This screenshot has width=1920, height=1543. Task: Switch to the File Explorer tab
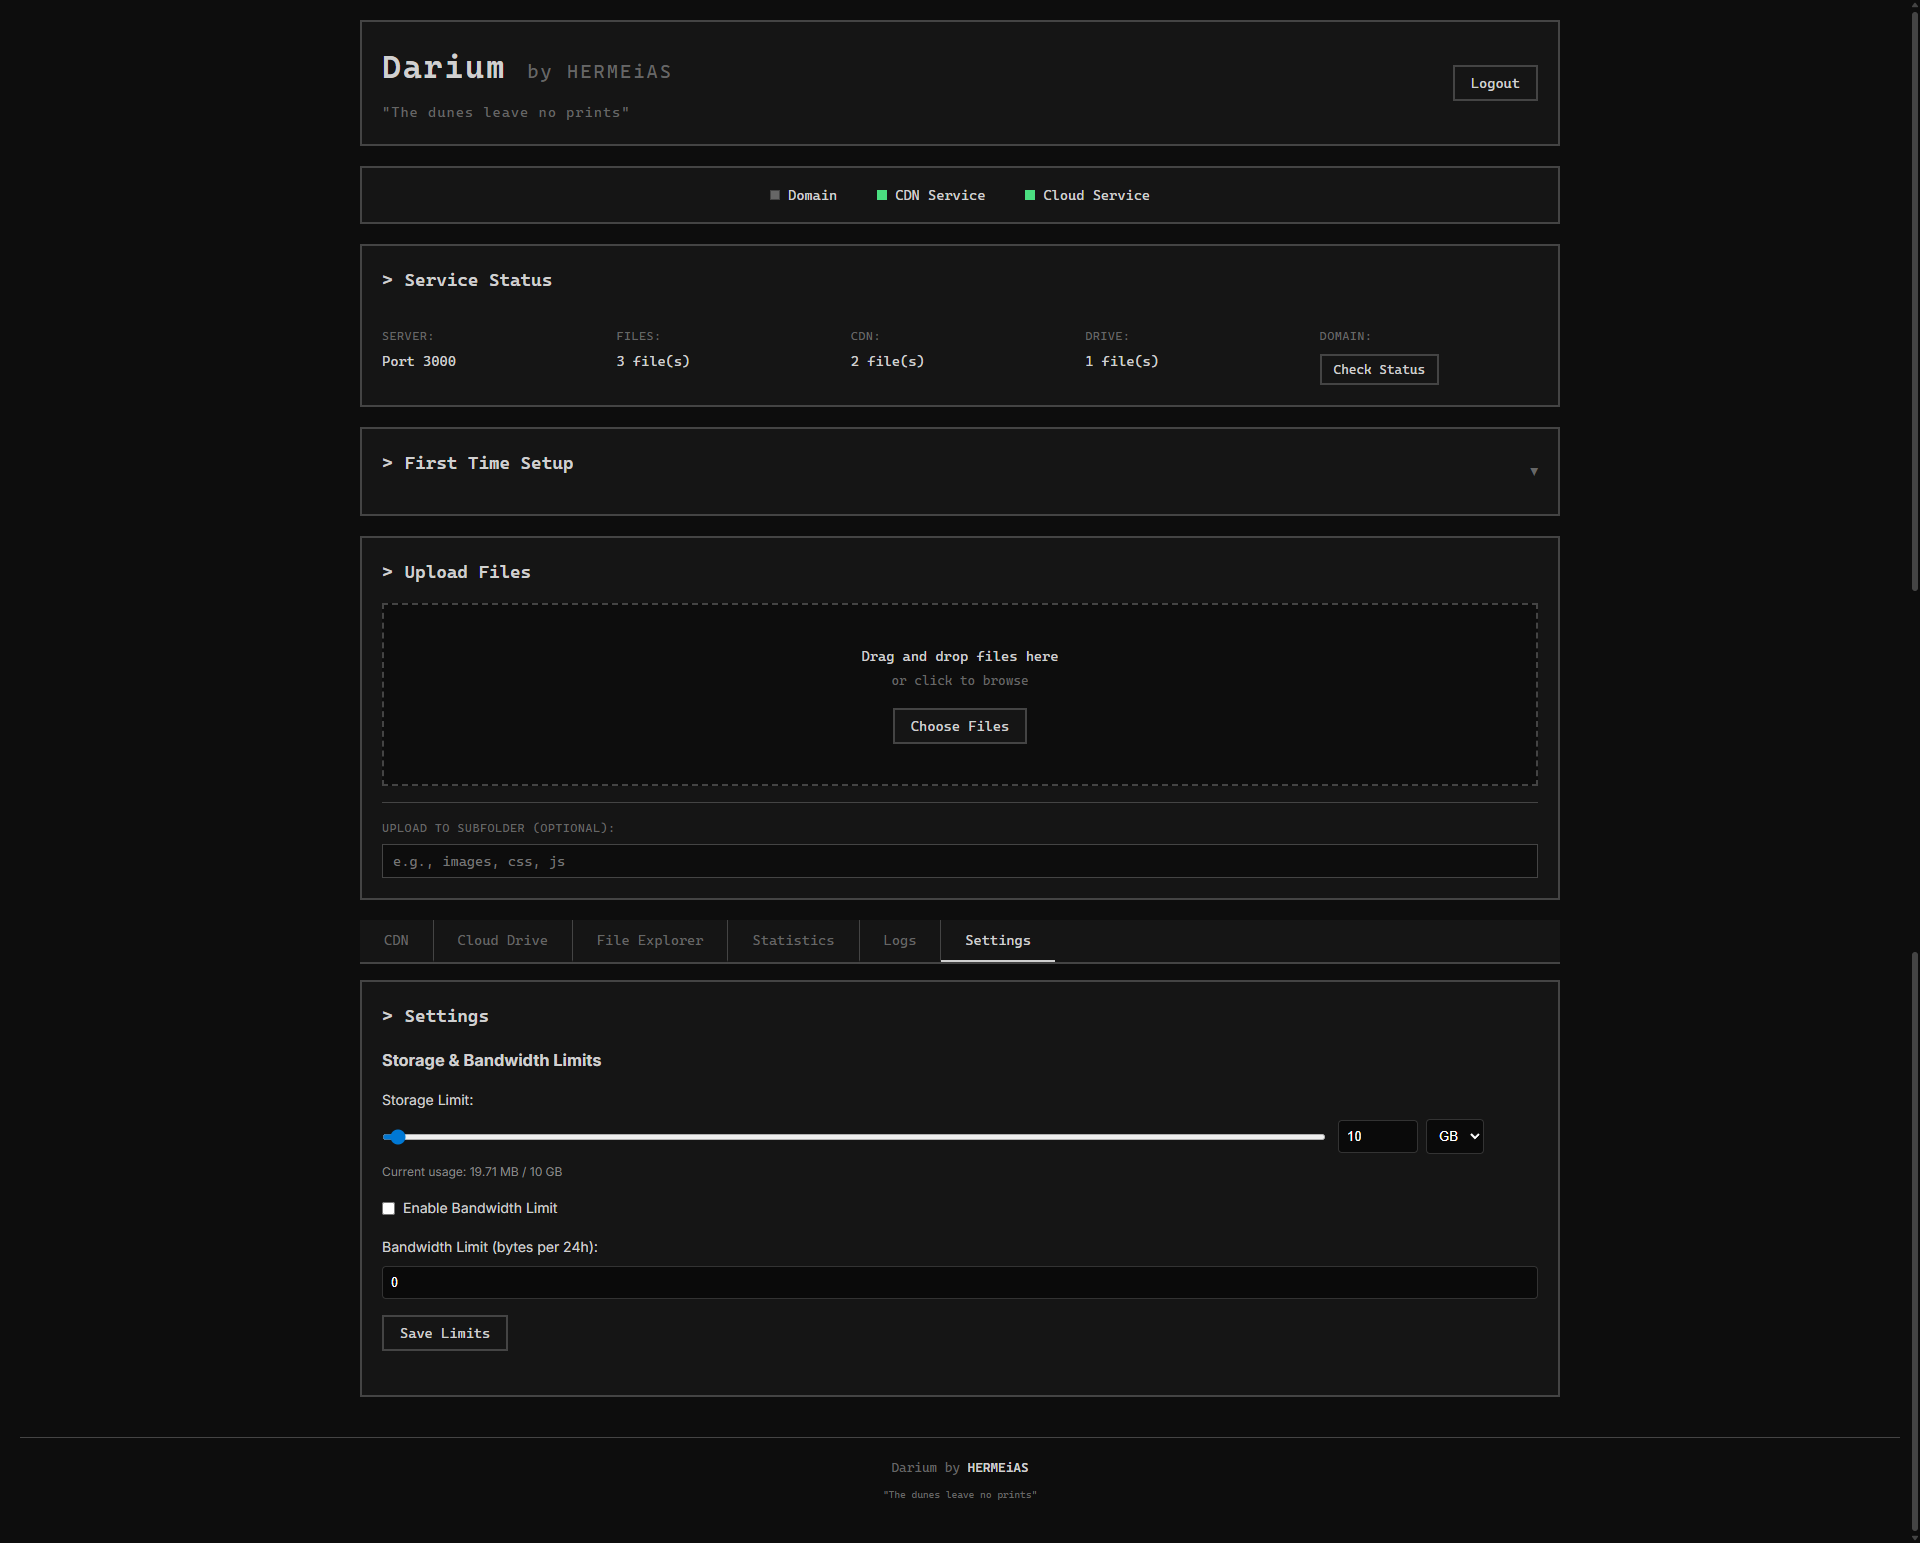coord(648,940)
